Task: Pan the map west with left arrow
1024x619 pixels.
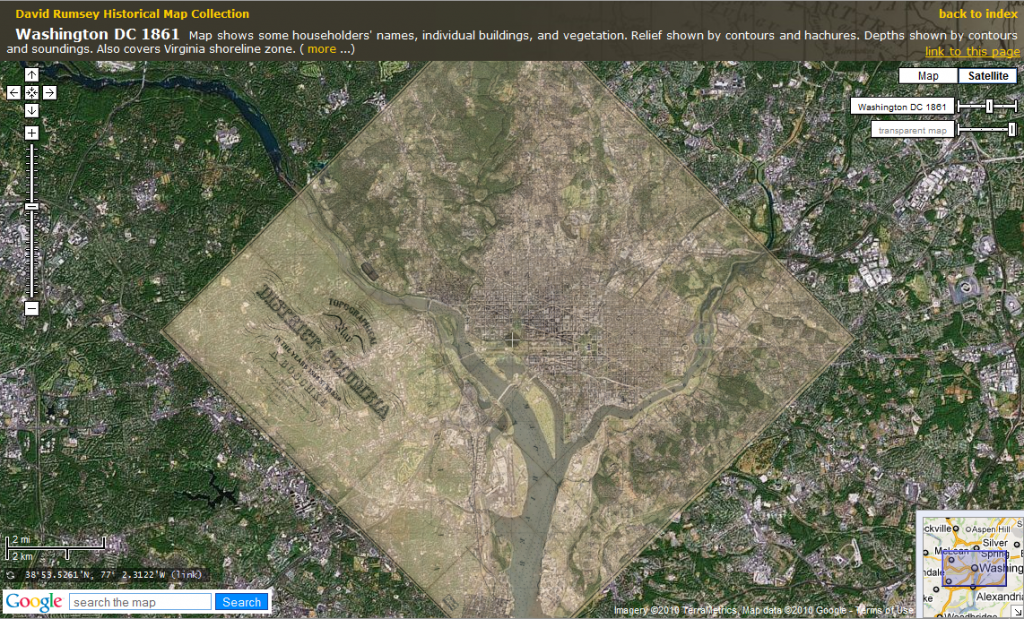Action: 14,93
